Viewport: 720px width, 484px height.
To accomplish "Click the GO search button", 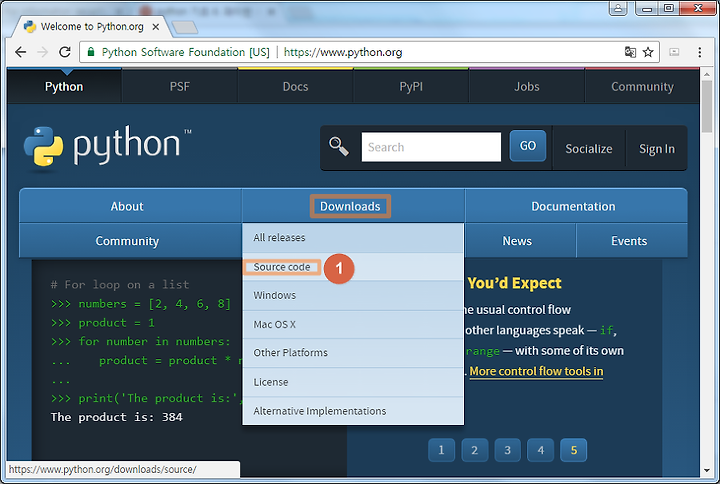I will tap(528, 146).
